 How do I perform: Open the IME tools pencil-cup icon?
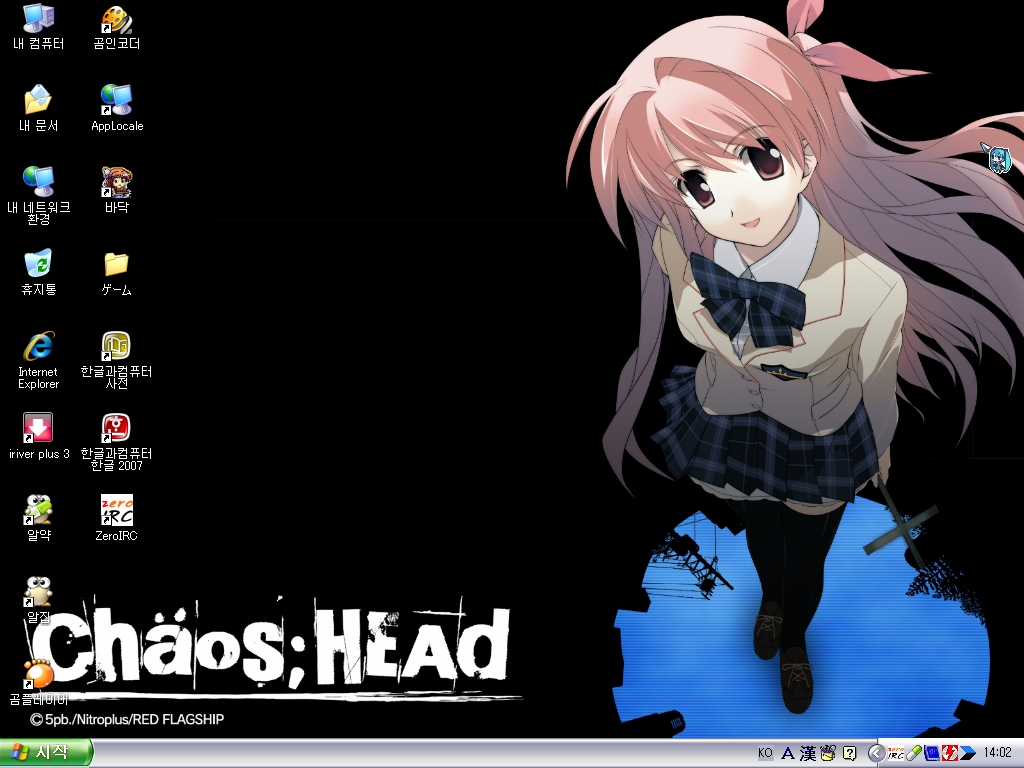point(828,754)
